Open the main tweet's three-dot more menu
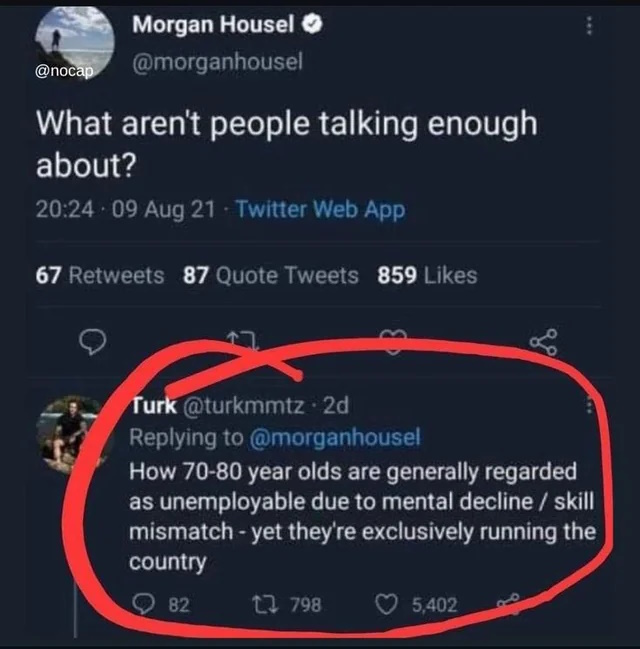The height and width of the screenshot is (649, 640). click(x=591, y=26)
